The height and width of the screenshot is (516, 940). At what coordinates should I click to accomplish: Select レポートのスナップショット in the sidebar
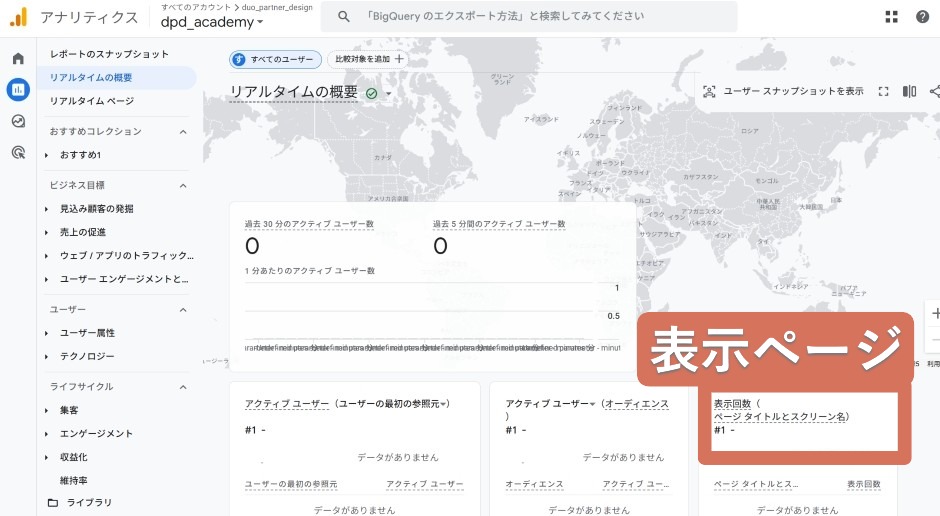(109, 54)
